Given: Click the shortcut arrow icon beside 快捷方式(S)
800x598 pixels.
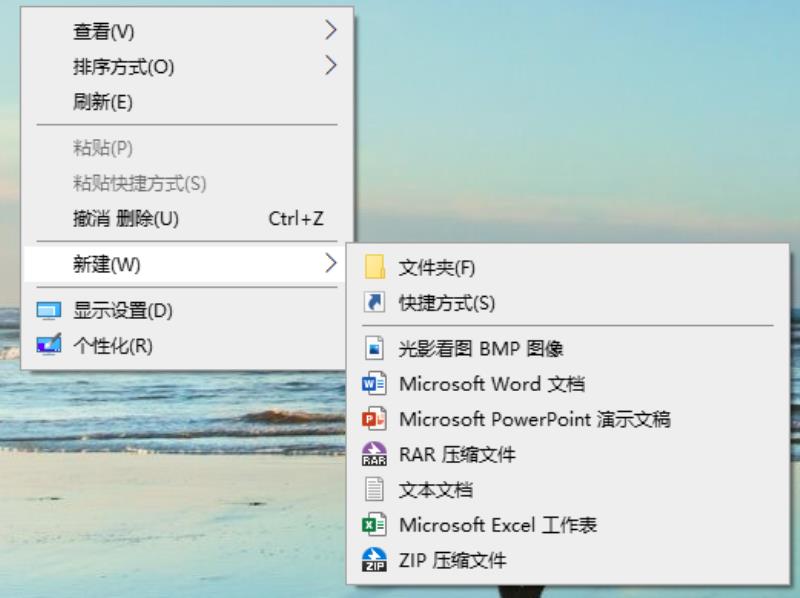Looking at the screenshot, I should point(374,302).
